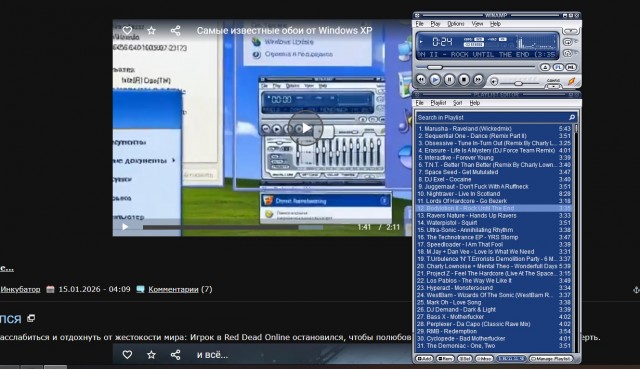Select track Speedloader - I Am That Fool
640x369 pixels.
tap(493, 245)
